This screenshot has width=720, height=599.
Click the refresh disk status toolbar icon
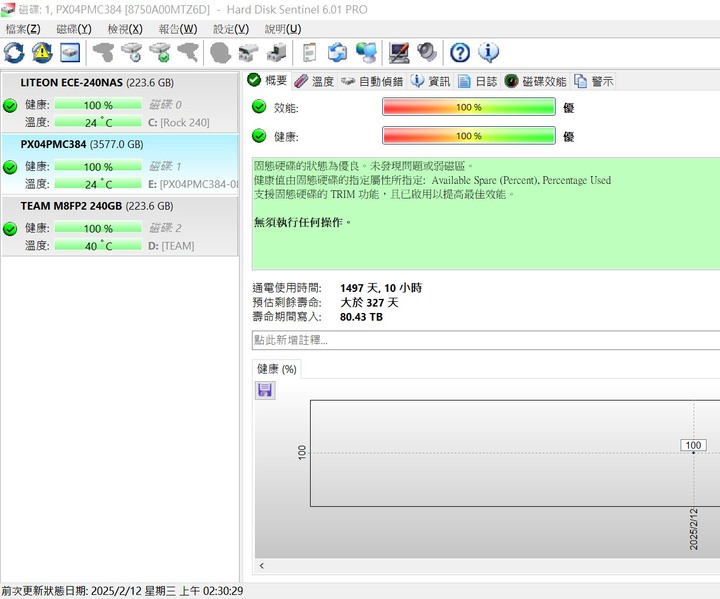coord(14,52)
